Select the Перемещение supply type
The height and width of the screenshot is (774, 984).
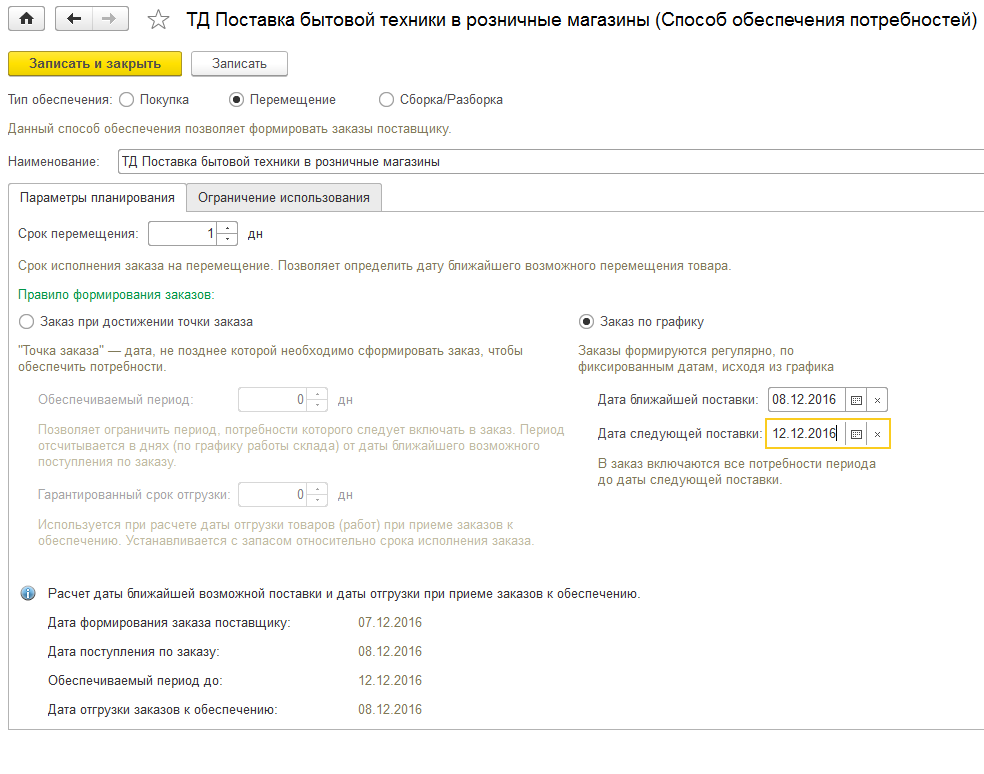[236, 100]
